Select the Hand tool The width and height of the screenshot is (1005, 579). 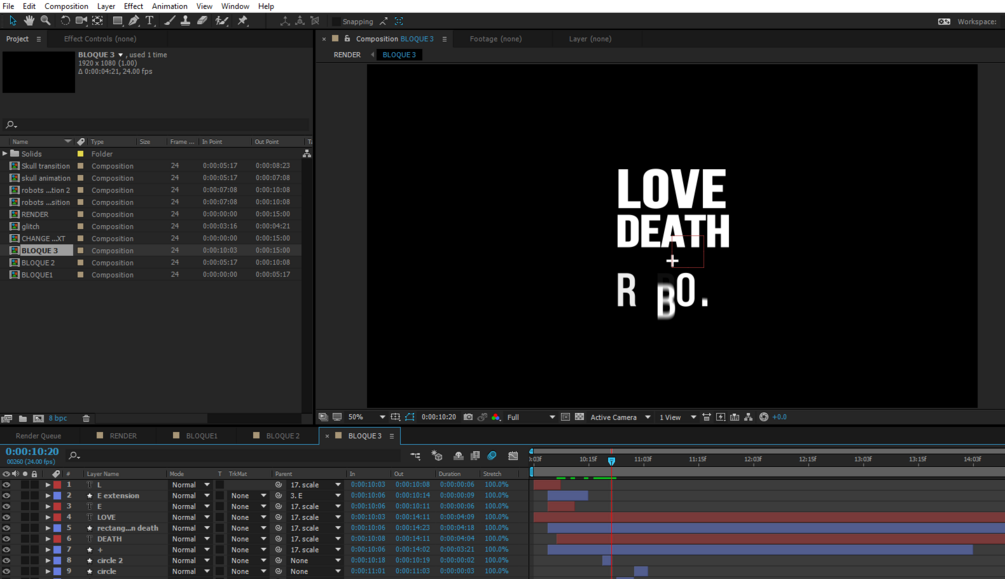(x=29, y=21)
